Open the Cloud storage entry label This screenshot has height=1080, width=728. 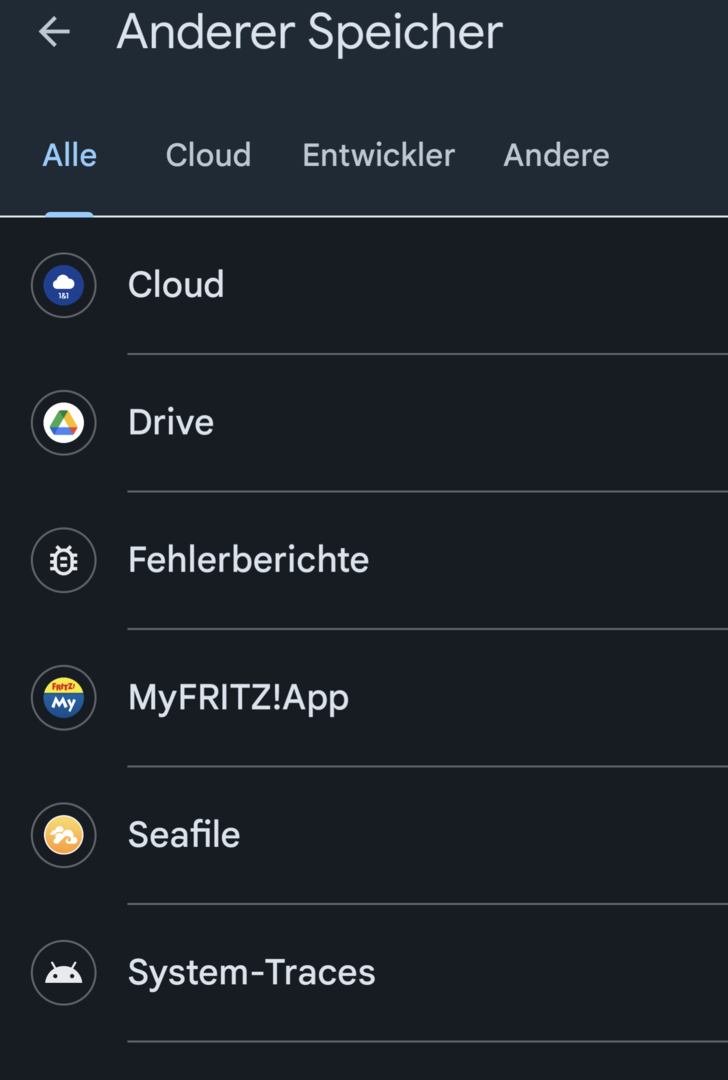click(176, 285)
